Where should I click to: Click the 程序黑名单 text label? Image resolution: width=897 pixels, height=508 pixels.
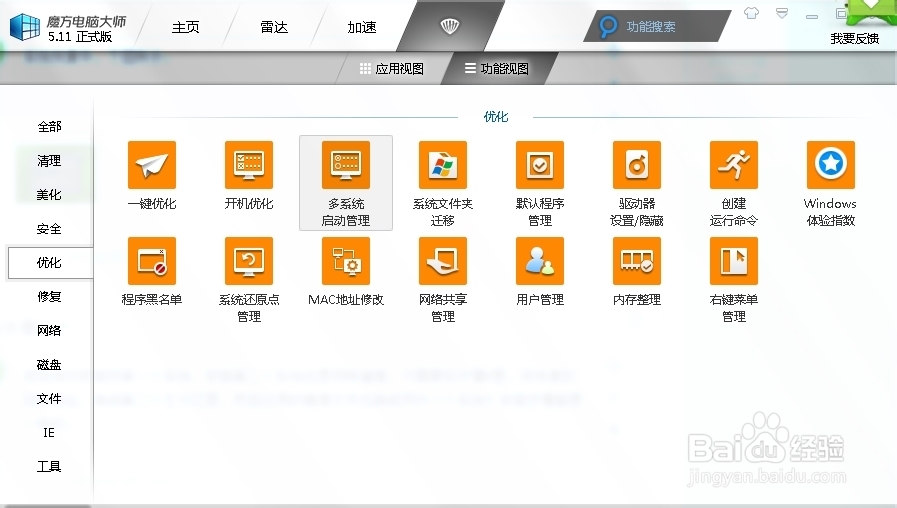[152, 300]
